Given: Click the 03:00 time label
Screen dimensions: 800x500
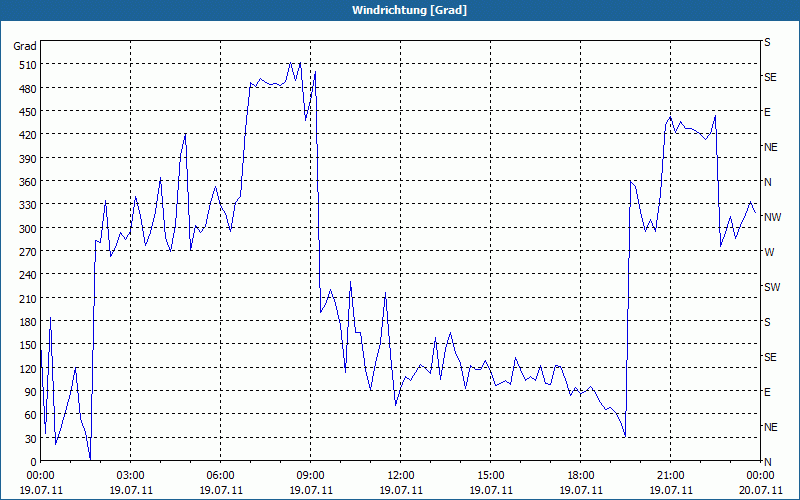Looking at the screenshot, I should (131, 476).
